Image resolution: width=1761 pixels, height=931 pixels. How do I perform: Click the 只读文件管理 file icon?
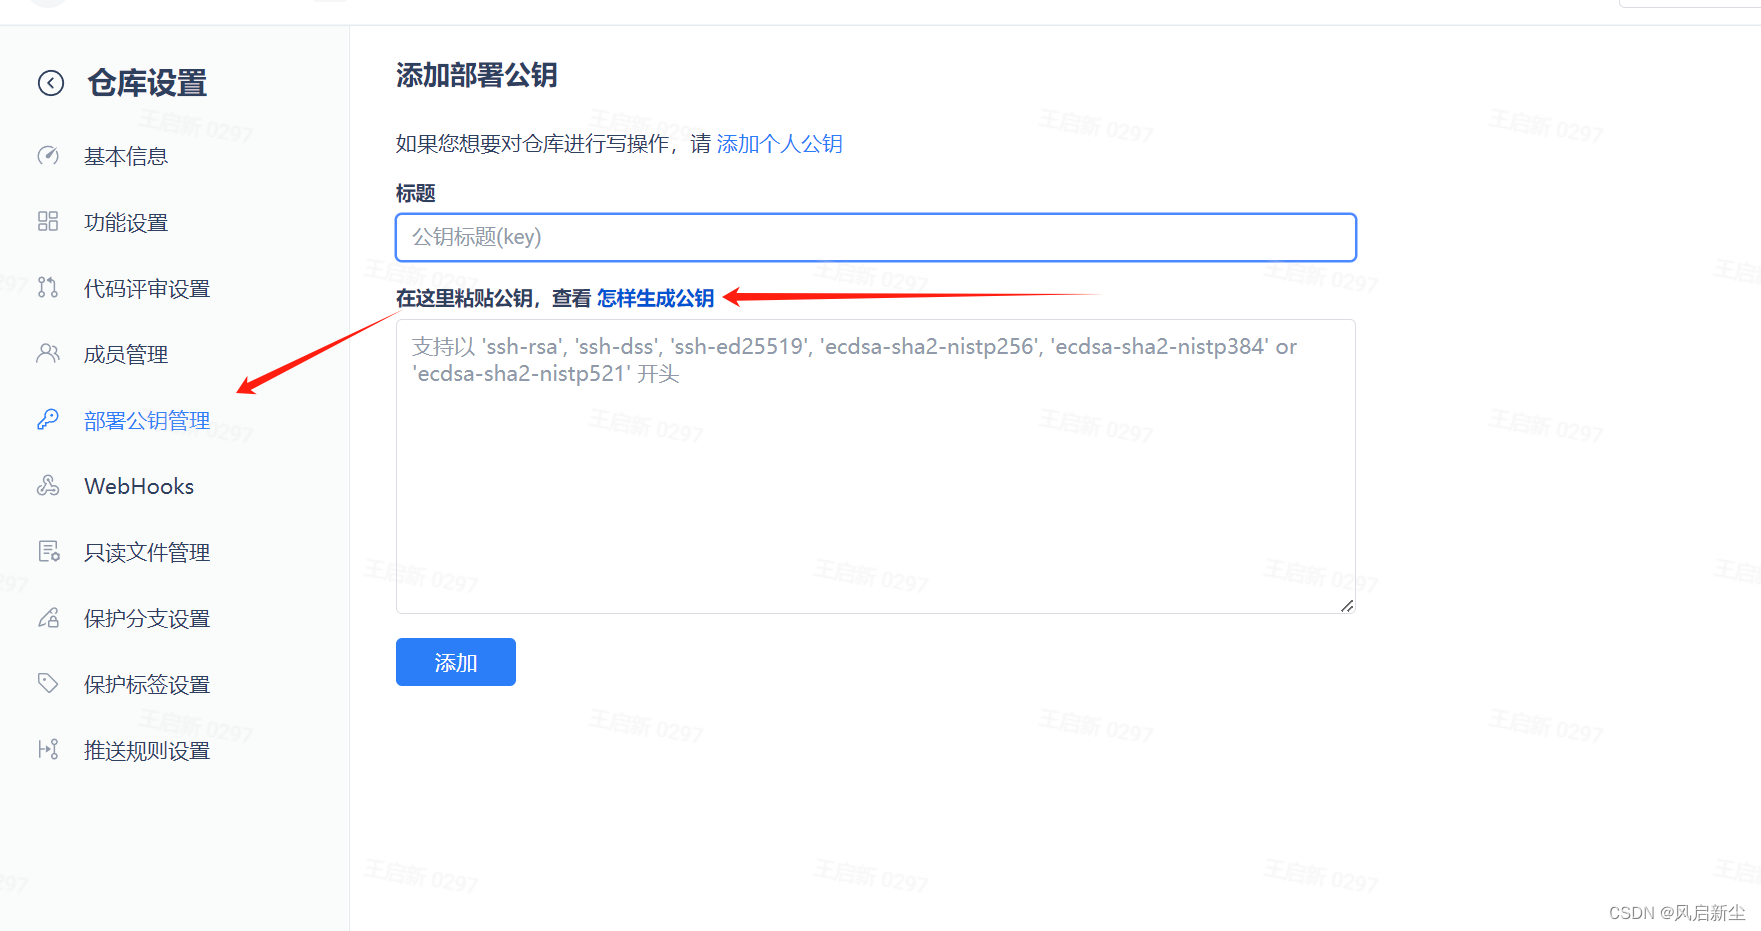click(48, 551)
